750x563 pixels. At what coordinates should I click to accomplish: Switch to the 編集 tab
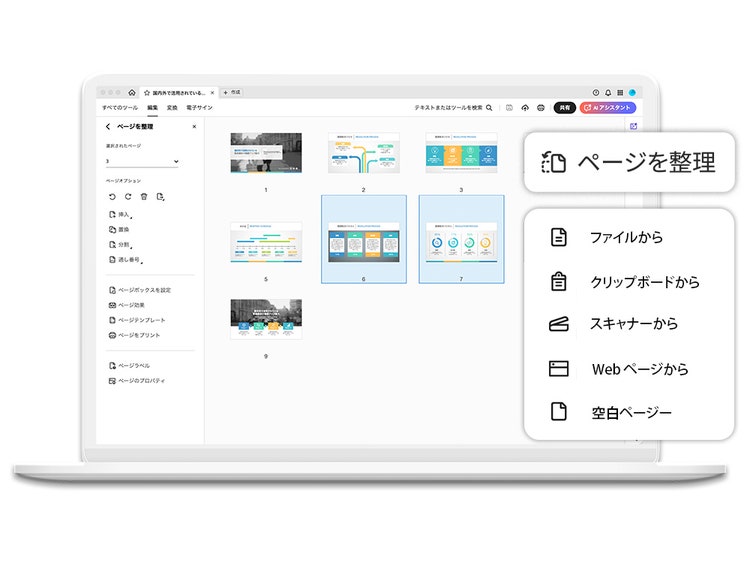(x=153, y=108)
